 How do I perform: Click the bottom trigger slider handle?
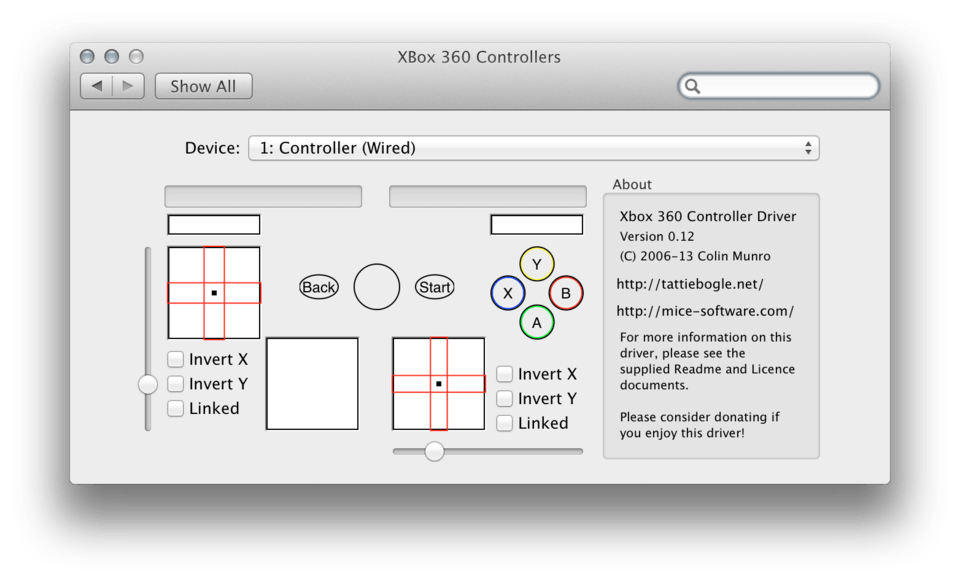click(434, 451)
